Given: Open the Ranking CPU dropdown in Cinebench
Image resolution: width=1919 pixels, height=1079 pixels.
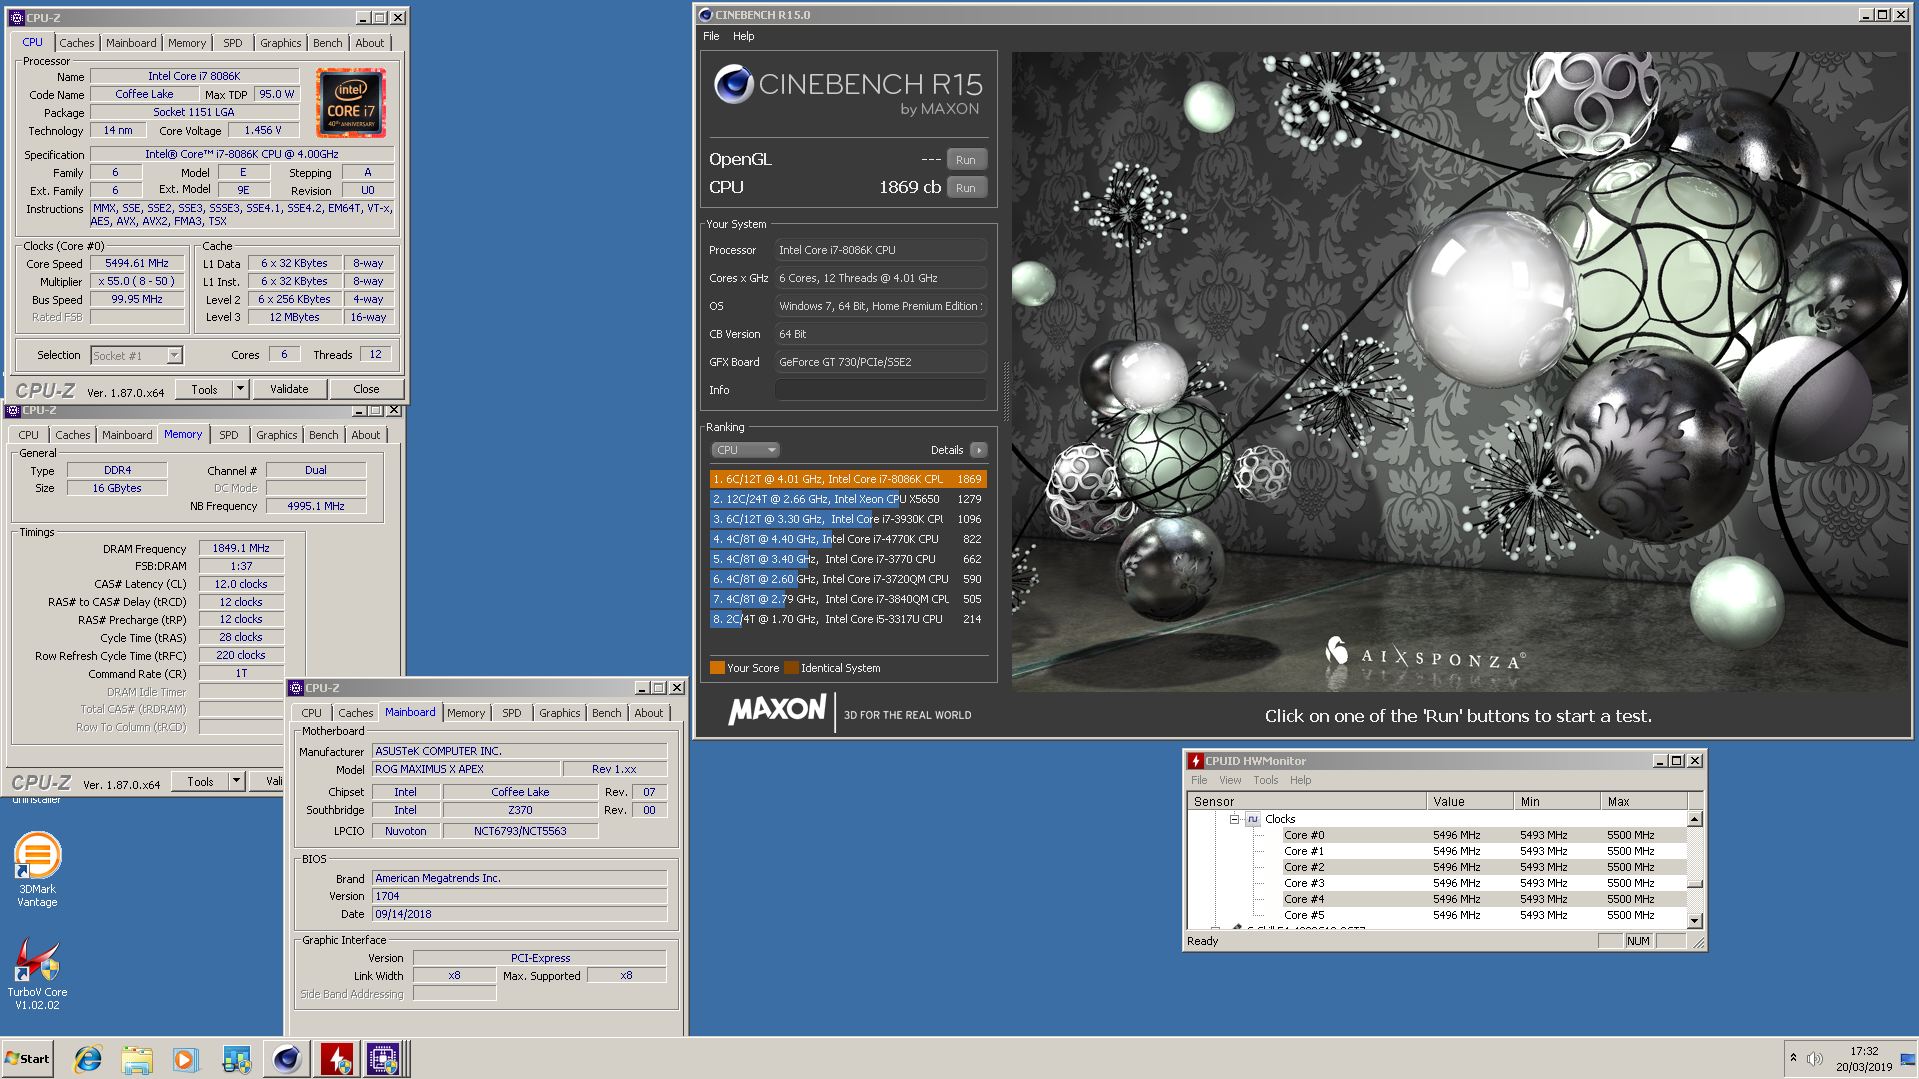Looking at the screenshot, I should point(745,450).
